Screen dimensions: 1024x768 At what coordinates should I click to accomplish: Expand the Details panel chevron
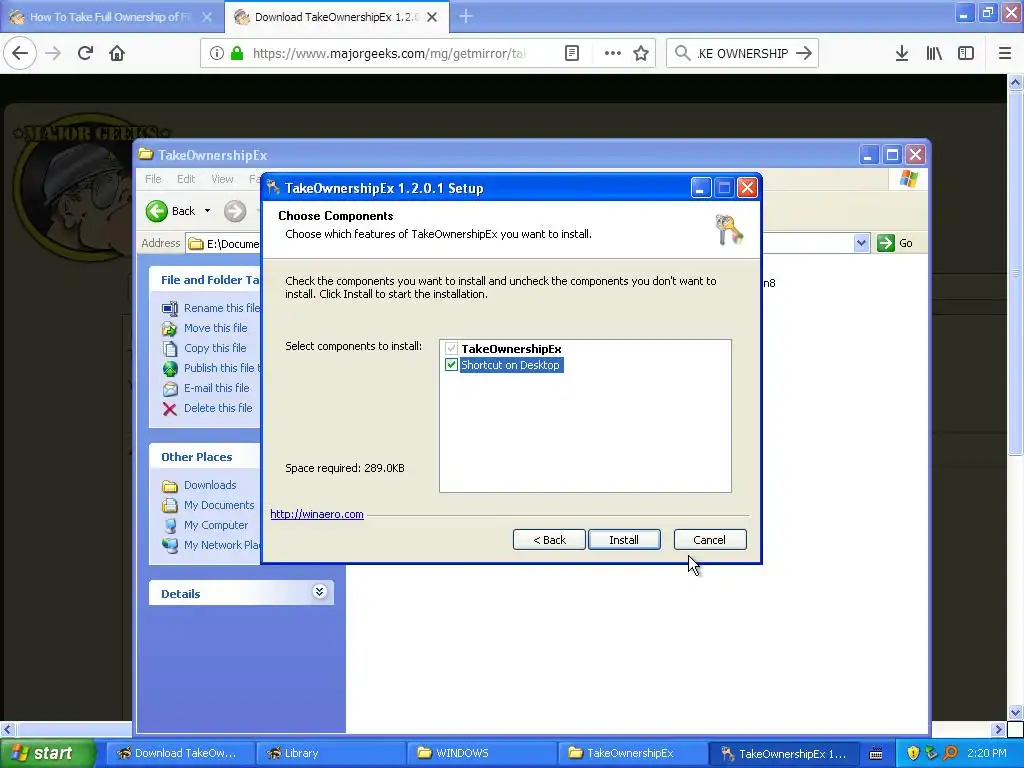[x=319, y=592]
